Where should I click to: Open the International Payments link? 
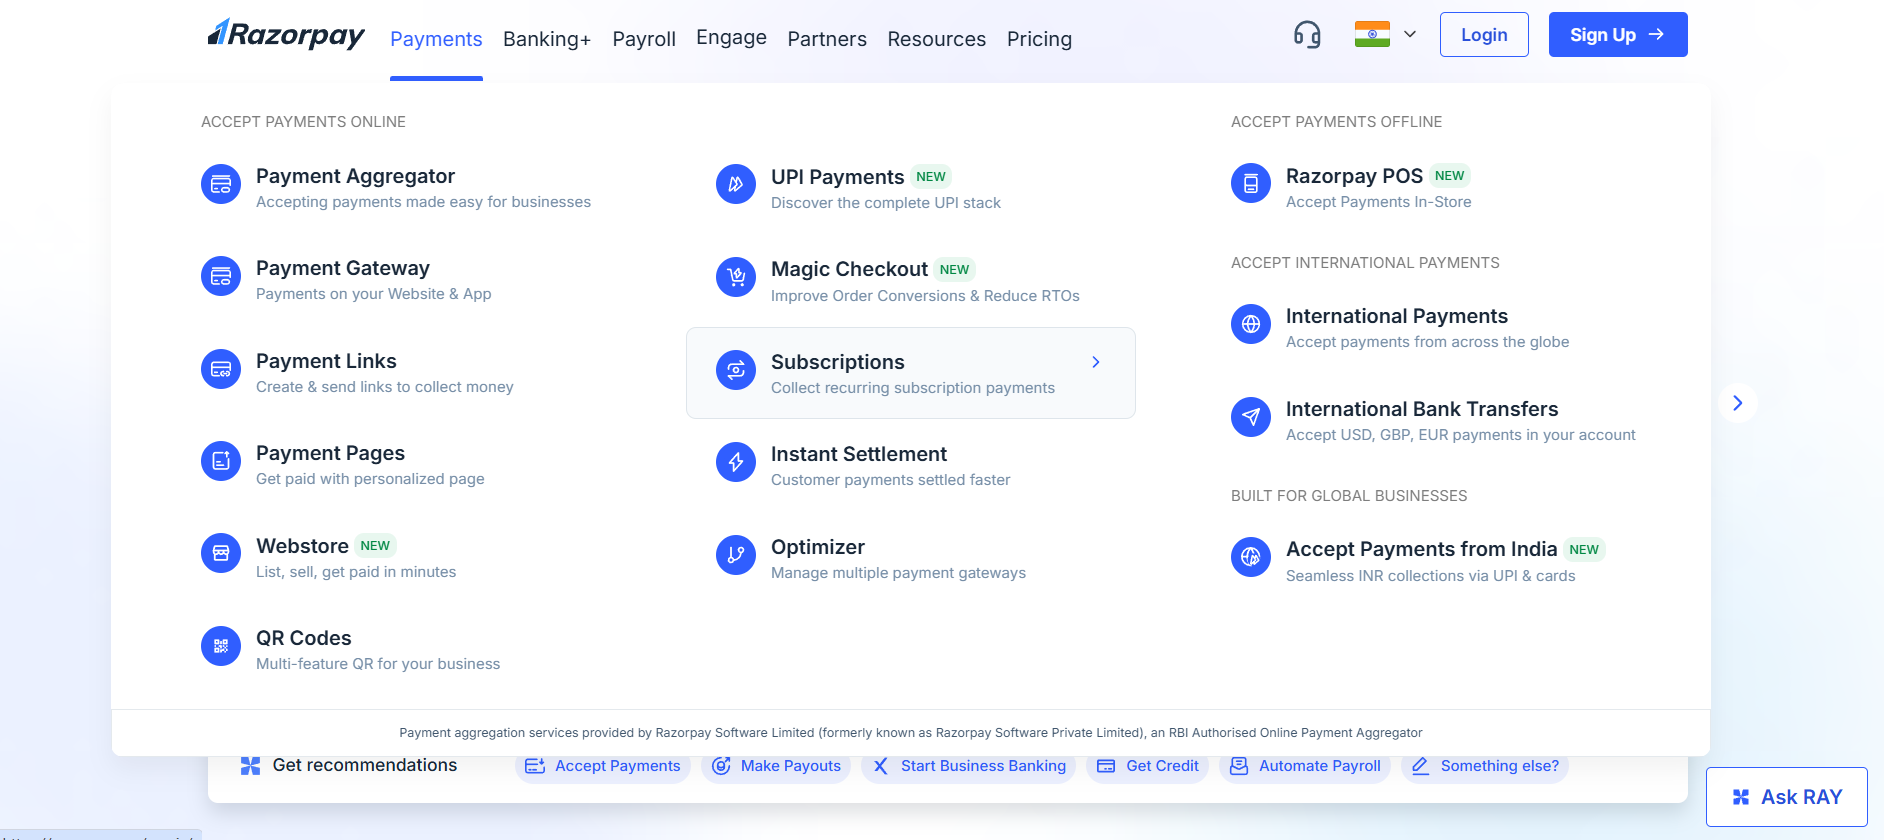[1397, 316]
